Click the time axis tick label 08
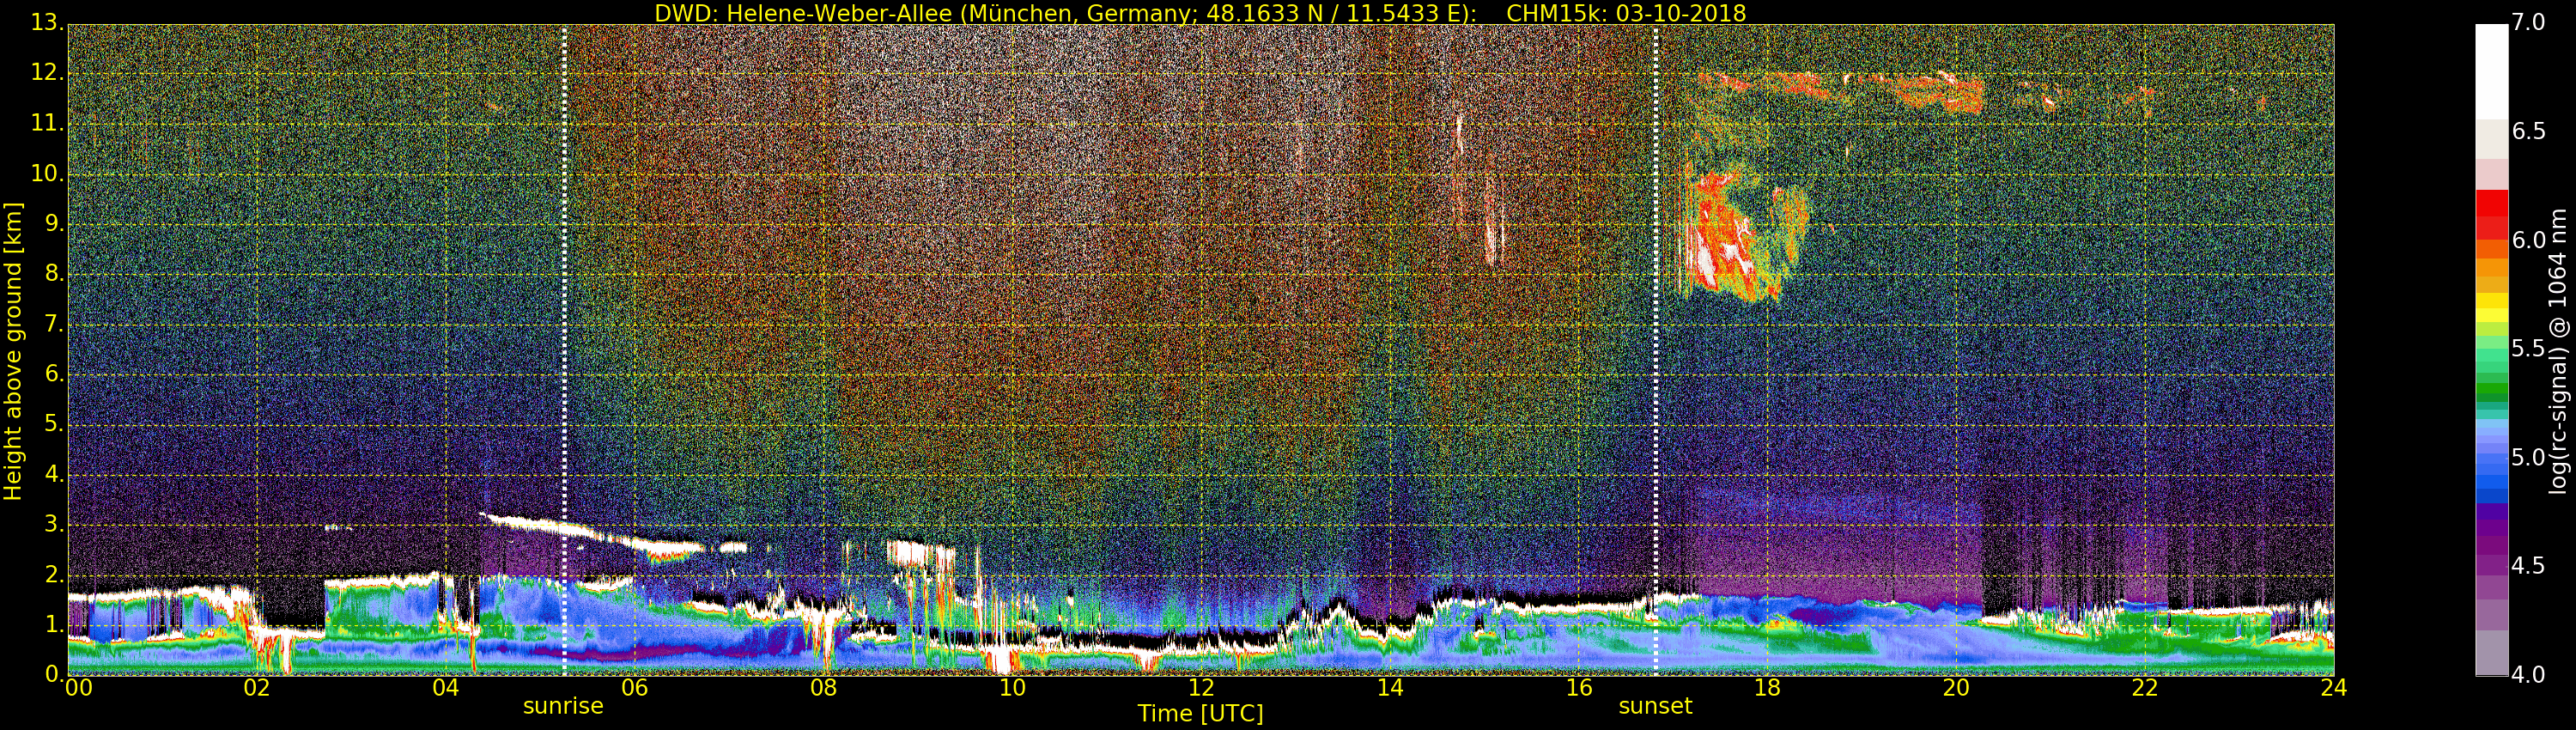 (x=823, y=688)
